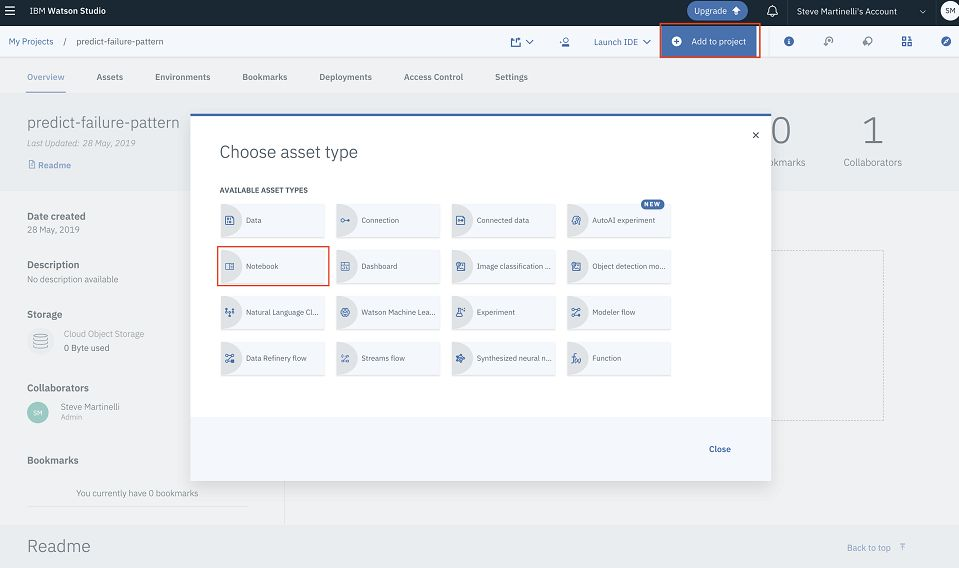
Task: Choose the Connection asset type
Action: coord(388,221)
